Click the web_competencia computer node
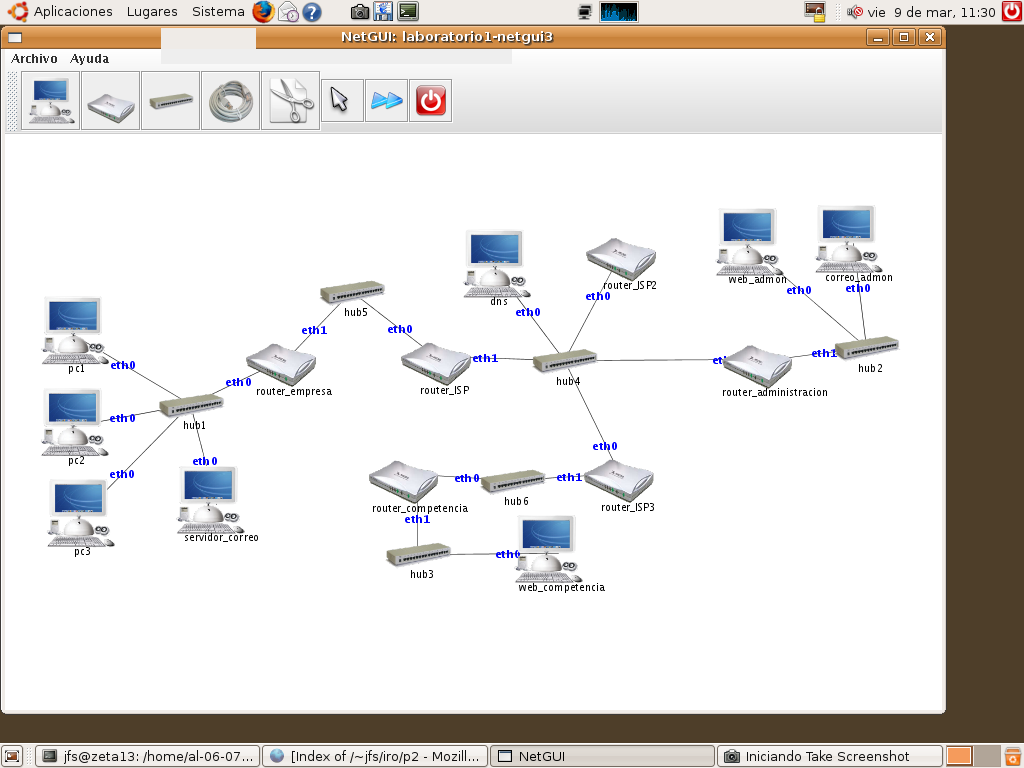This screenshot has height=768, width=1024. point(548,547)
